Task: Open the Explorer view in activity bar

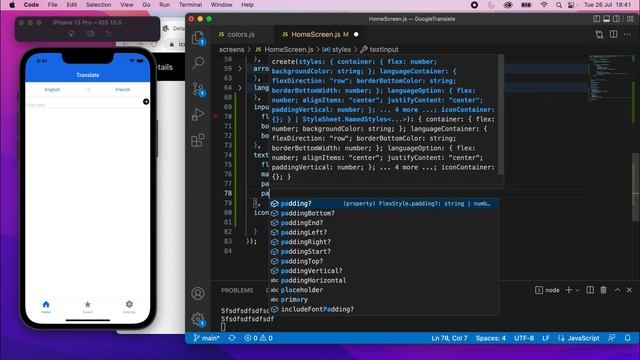Action: (198, 38)
